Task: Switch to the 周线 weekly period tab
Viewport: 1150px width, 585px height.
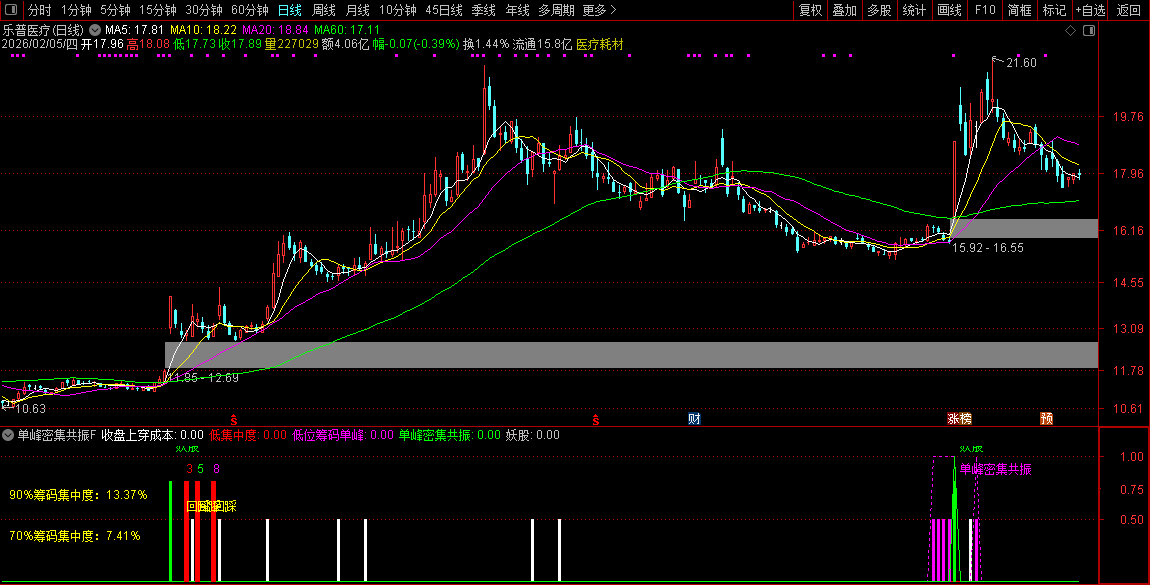Action: [324, 10]
